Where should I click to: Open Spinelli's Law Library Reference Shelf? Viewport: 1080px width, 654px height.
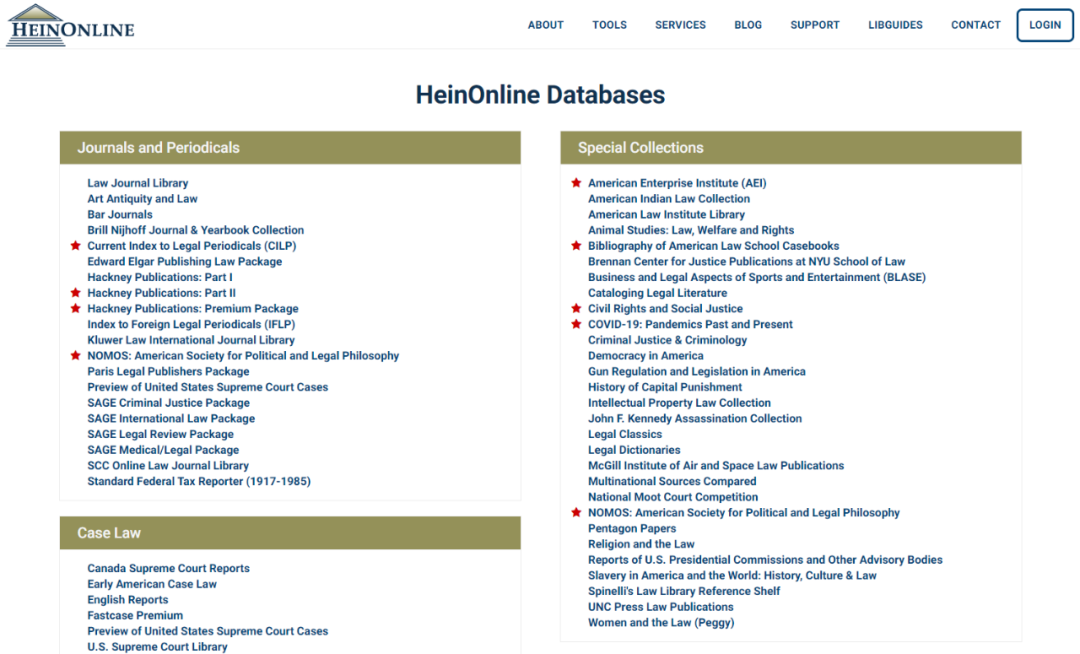[x=684, y=591]
